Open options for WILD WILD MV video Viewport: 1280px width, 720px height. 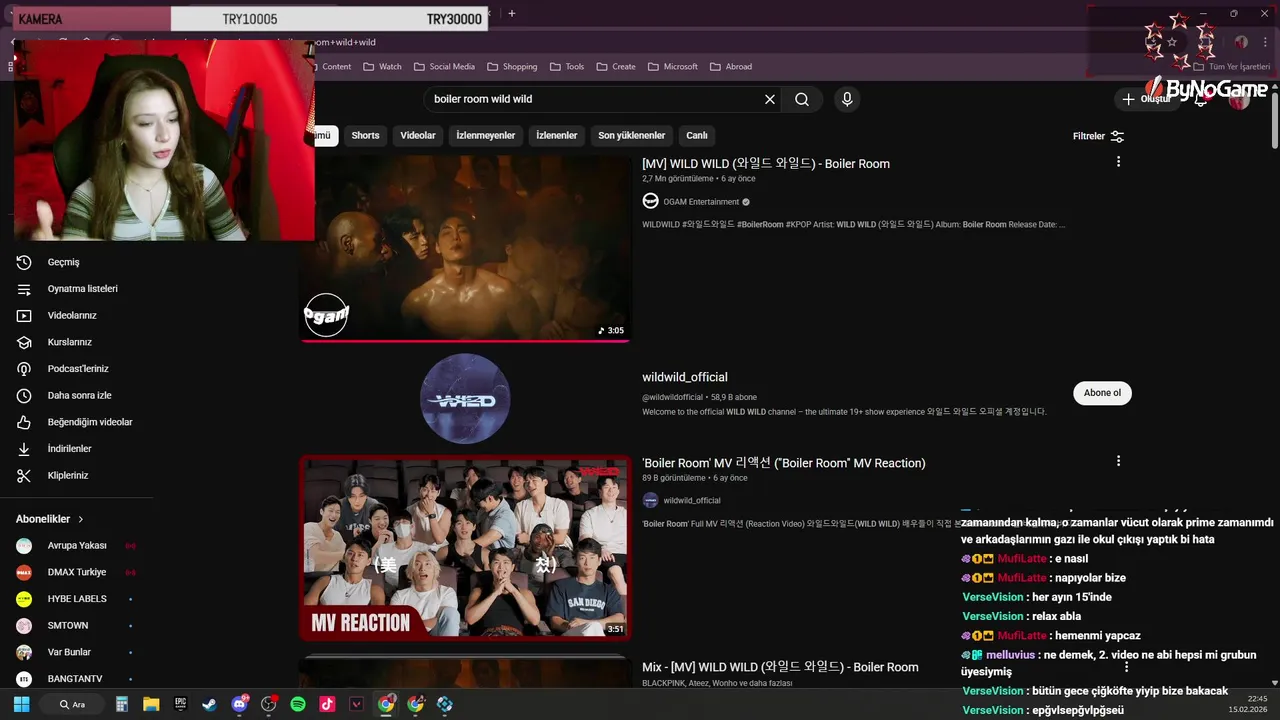point(1118,161)
